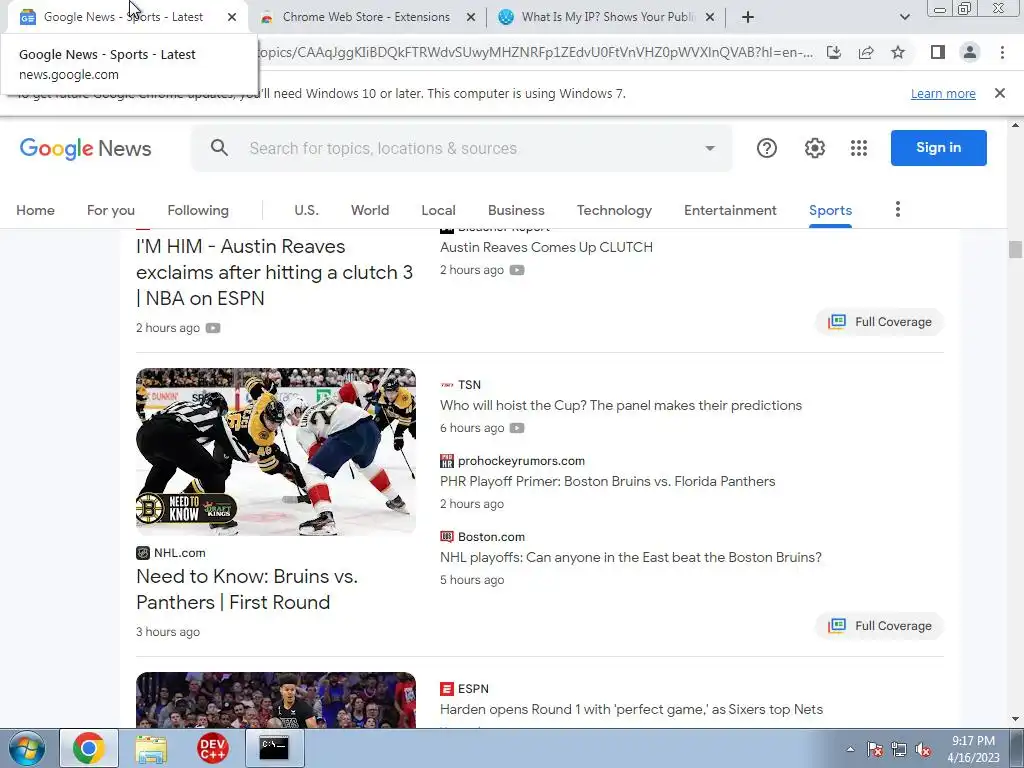Open the Chrome three-dot menu
Image resolution: width=1024 pixels, height=768 pixels.
coord(1002,52)
